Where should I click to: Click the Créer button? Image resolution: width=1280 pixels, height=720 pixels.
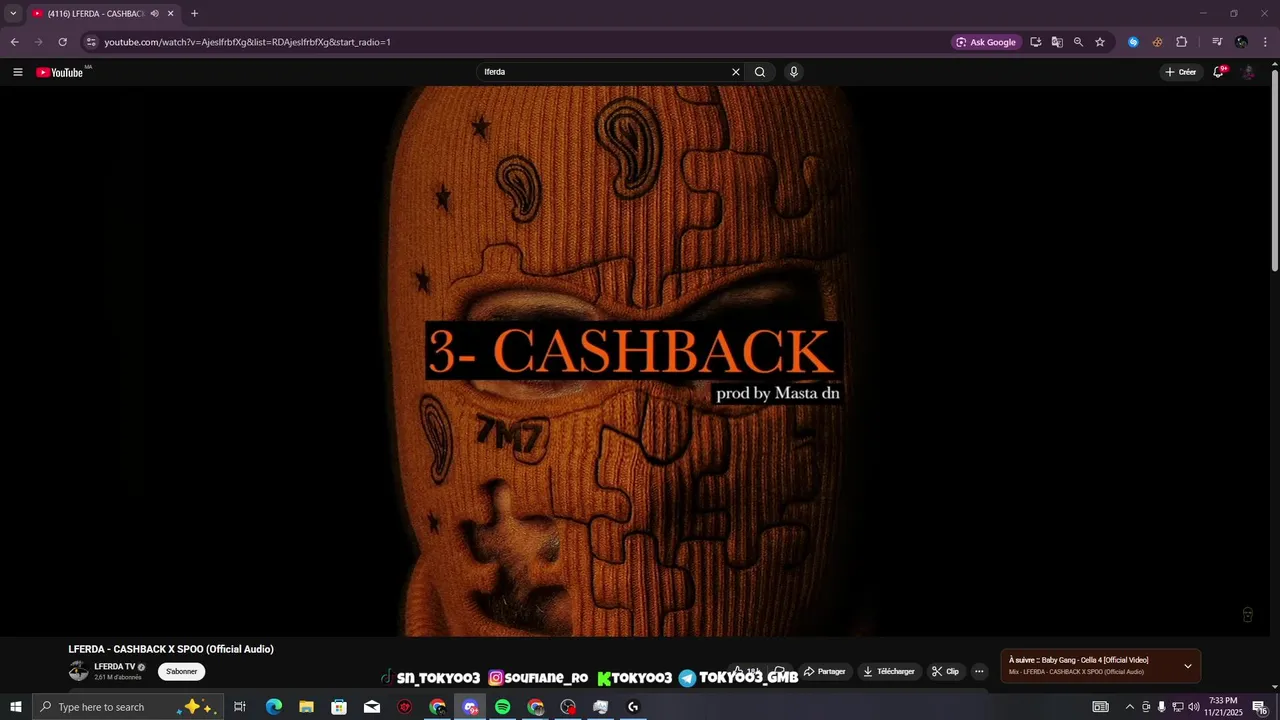pyautogui.click(x=1180, y=72)
